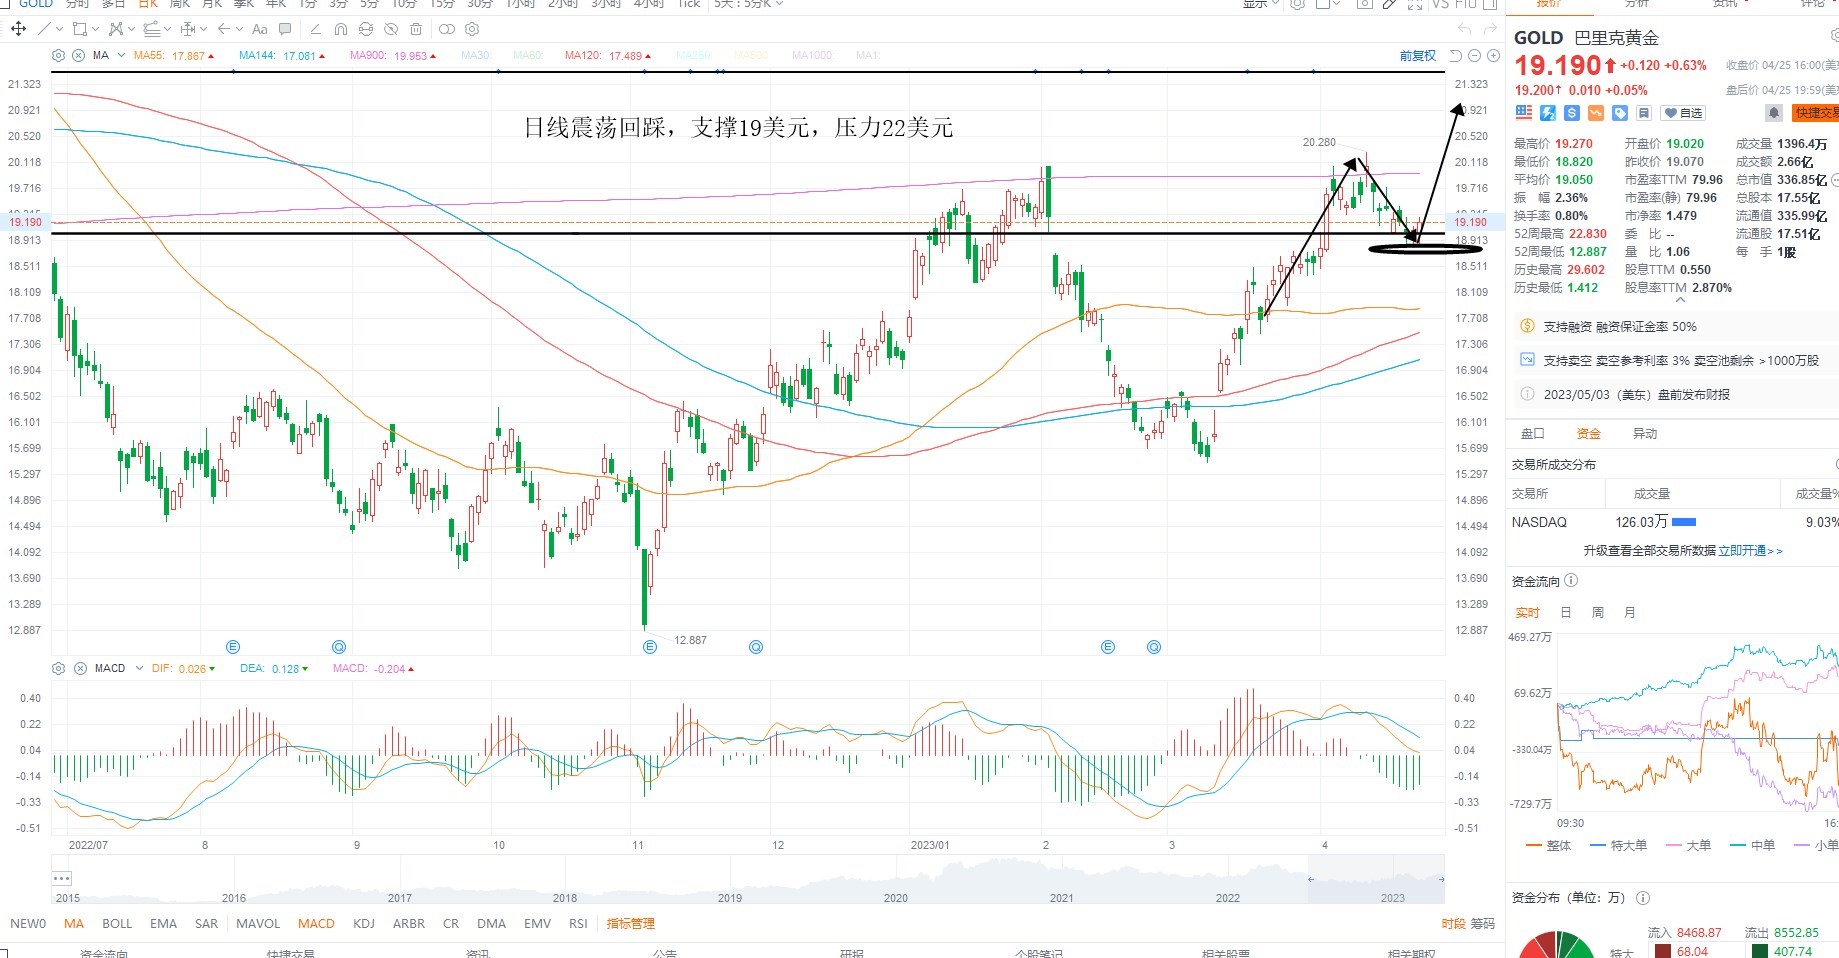The width and height of the screenshot is (1839, 958).
Task: Choose the text annotation Aa tool
Action: tap(260, 29)
